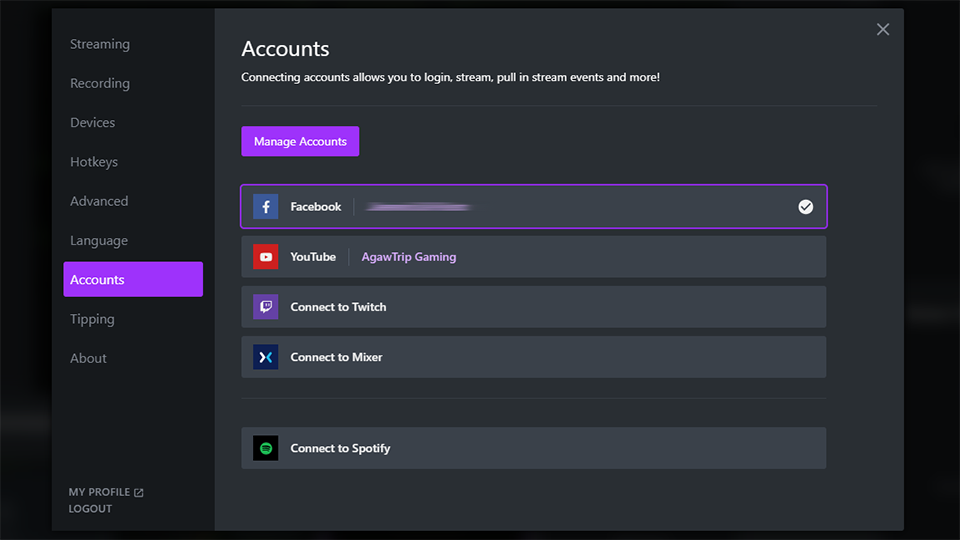Open the Streaming settings section

click(100, 44)
